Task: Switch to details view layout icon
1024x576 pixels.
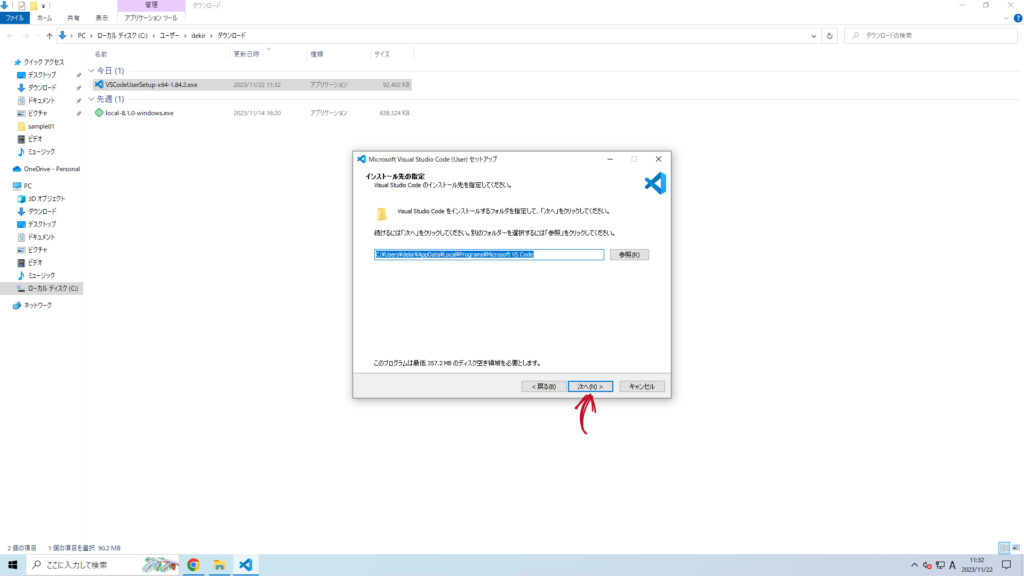Action: coord(1004,548)
